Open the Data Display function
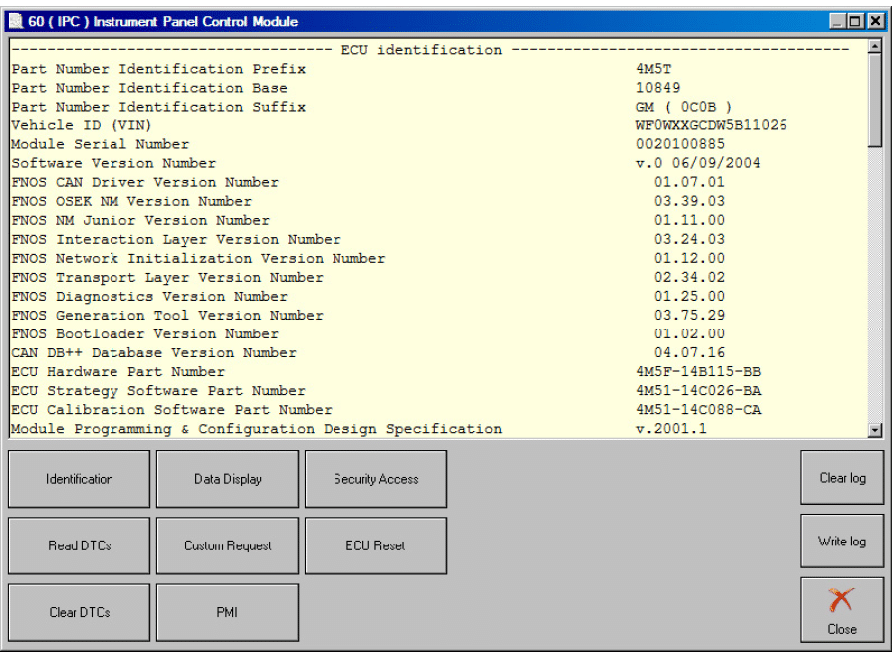The height and width of the screenshot is (658, 892). (228, 479)
